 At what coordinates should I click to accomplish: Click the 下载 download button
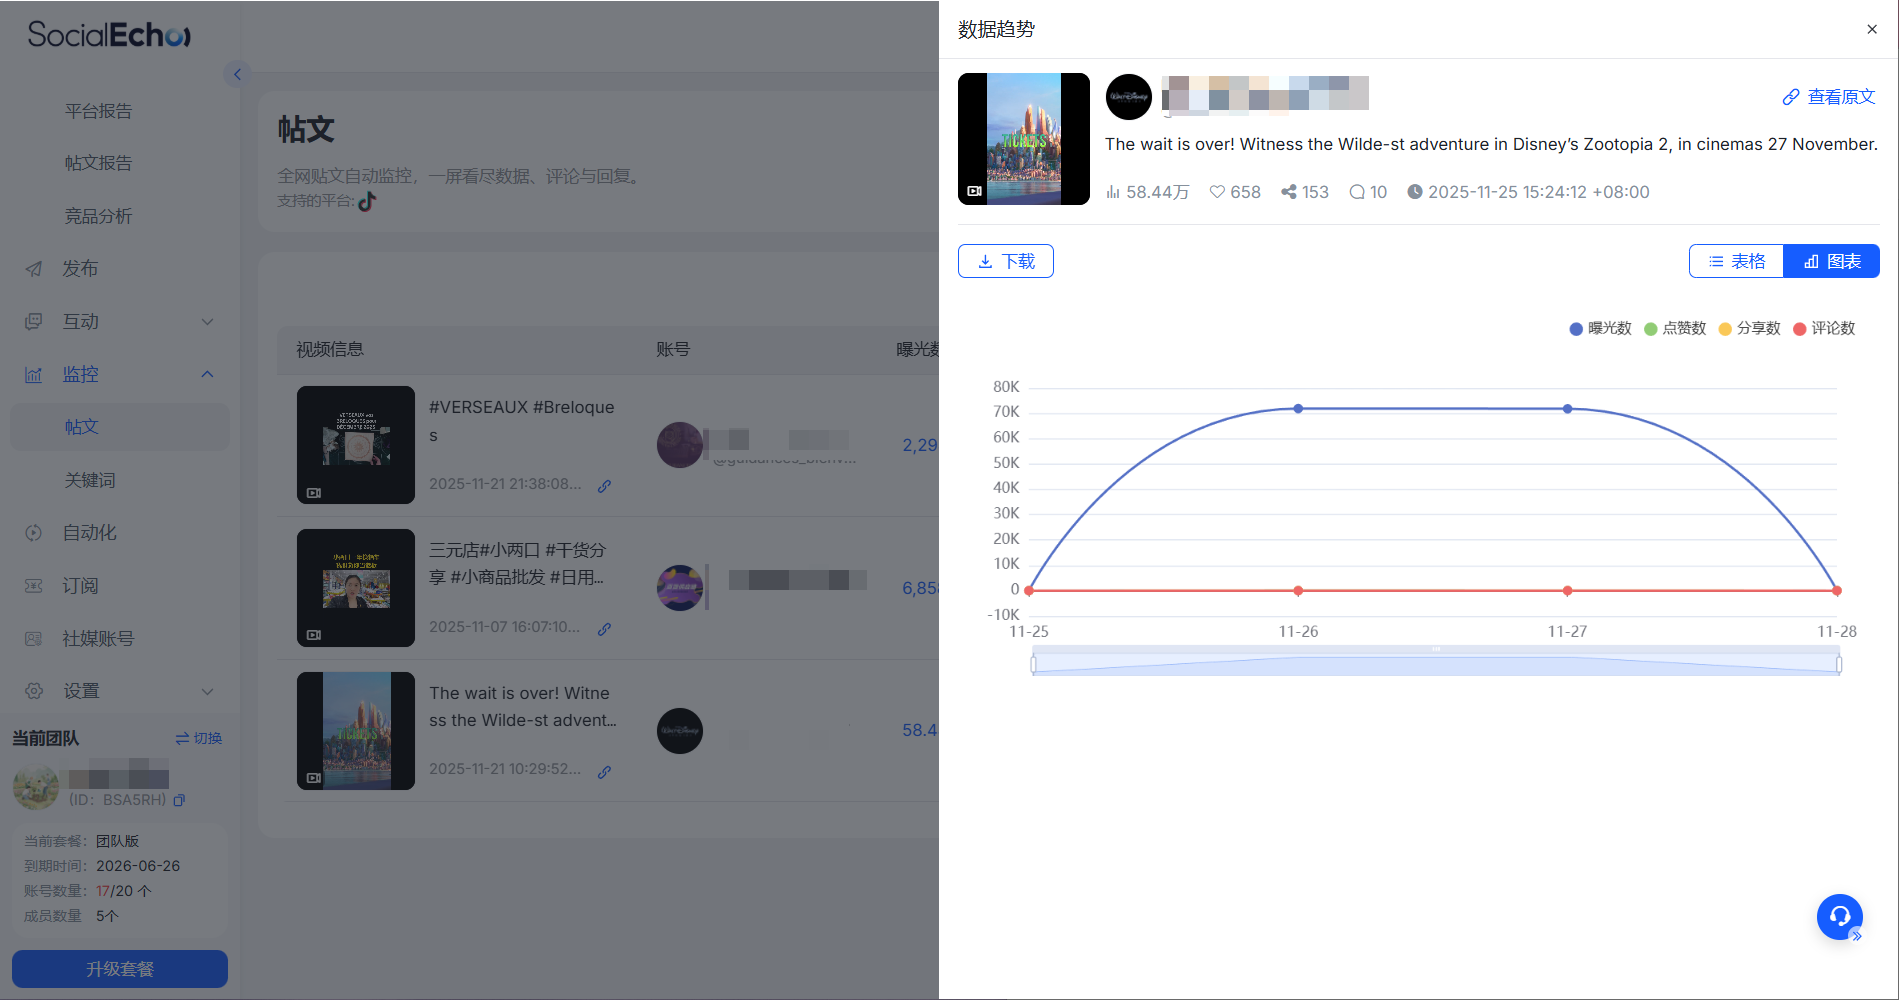[x=1005, y=261]
